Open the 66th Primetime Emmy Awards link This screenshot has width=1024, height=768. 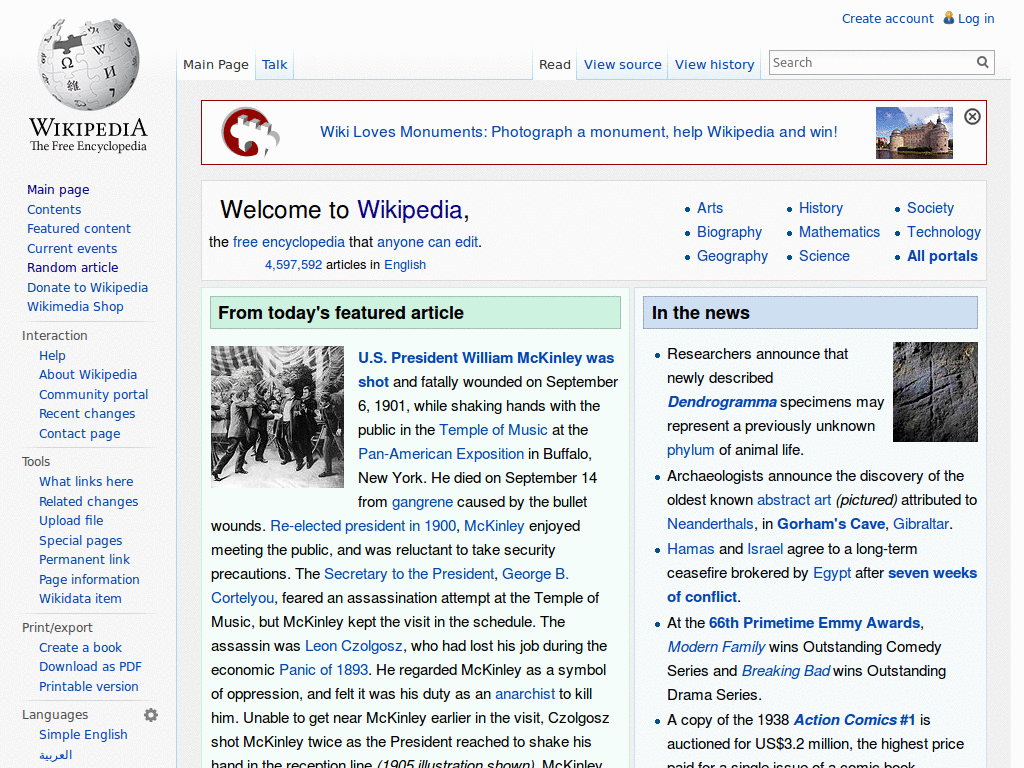[x=814, y=623]
